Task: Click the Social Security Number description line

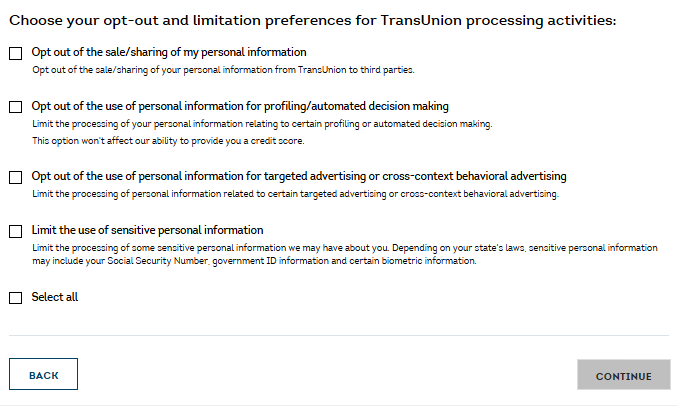Action: coord(253,262)
